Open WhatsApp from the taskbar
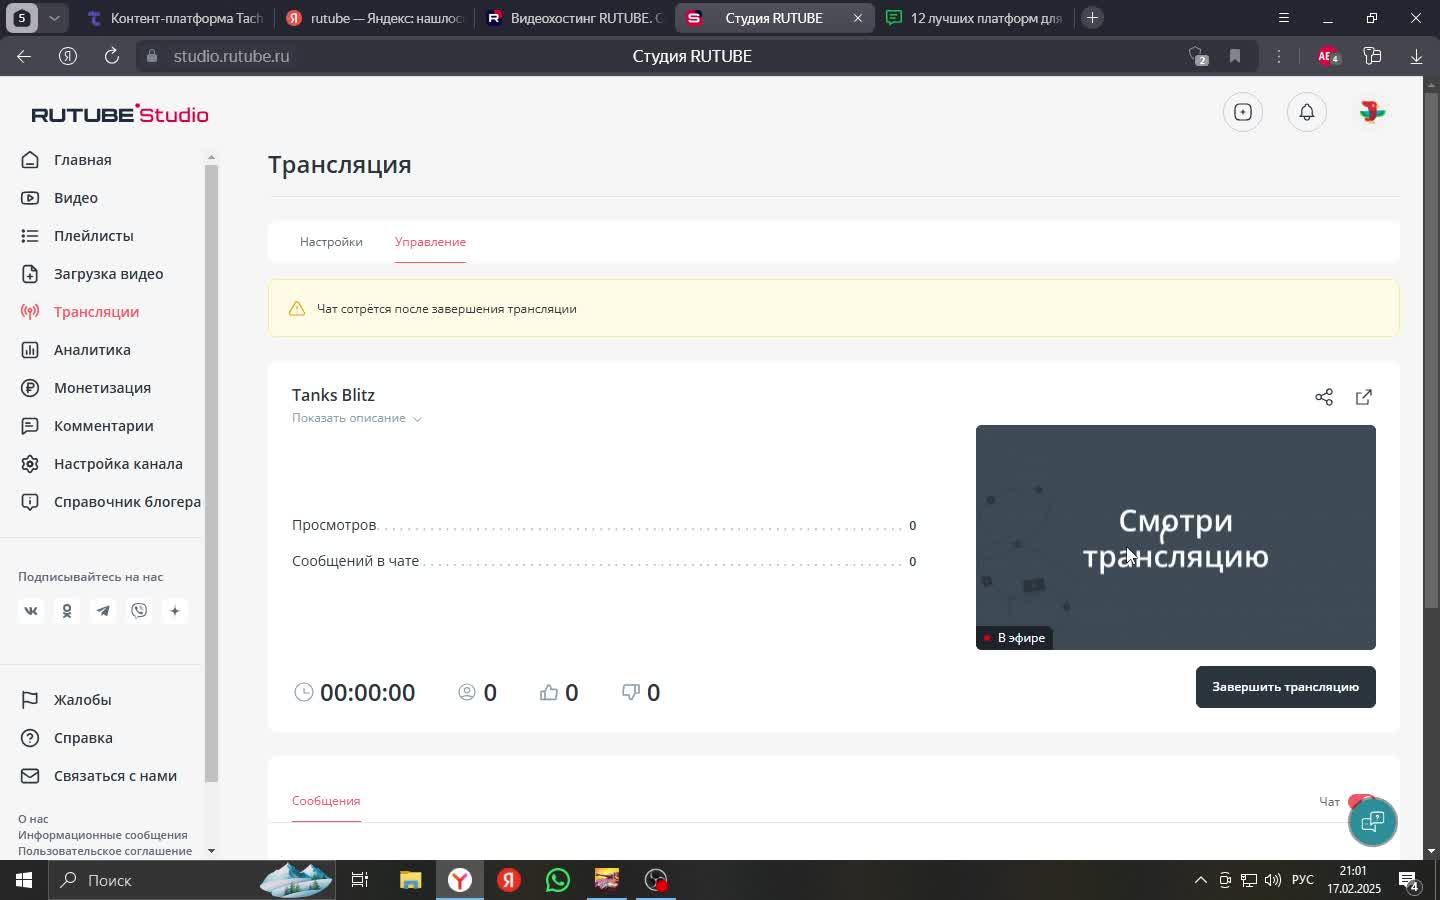Screen dimensions: 1440x900 coord(558,880)
